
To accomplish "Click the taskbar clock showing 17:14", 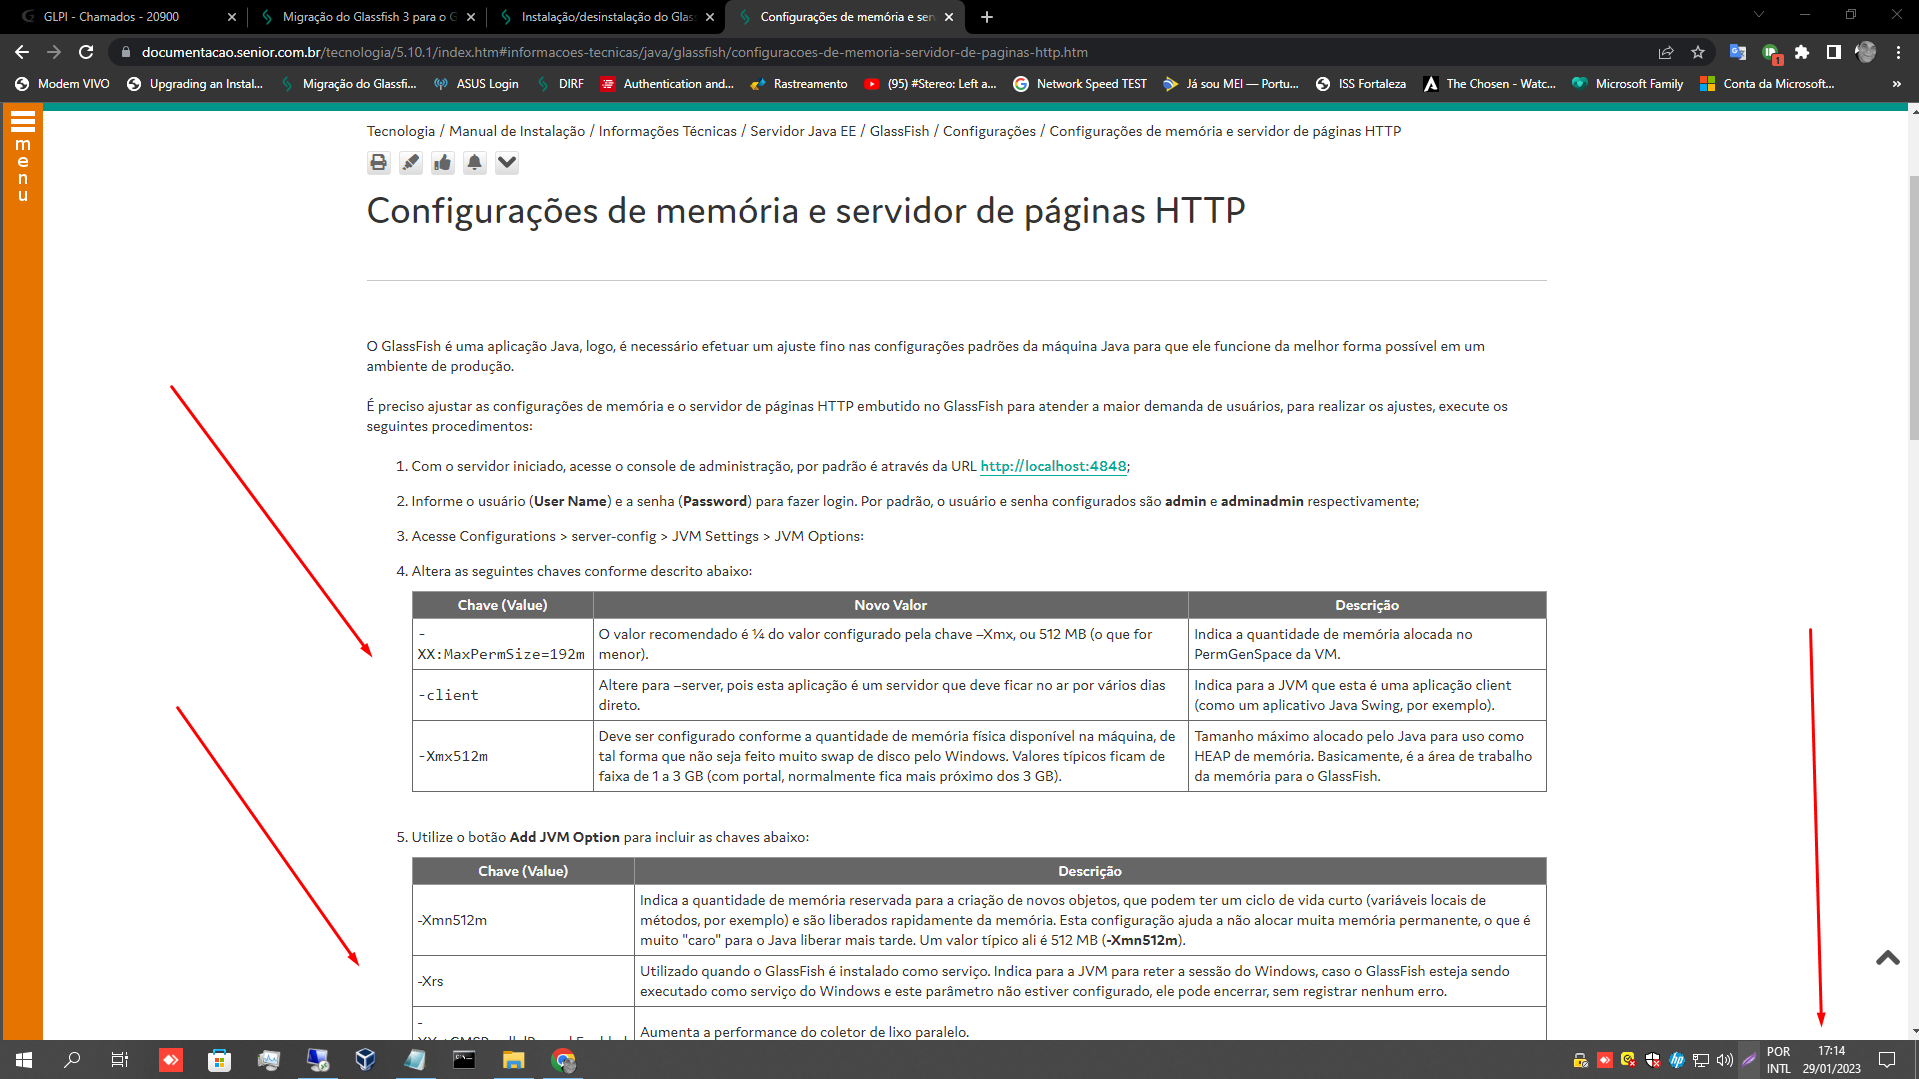I will click(x=1831, y=1060).
